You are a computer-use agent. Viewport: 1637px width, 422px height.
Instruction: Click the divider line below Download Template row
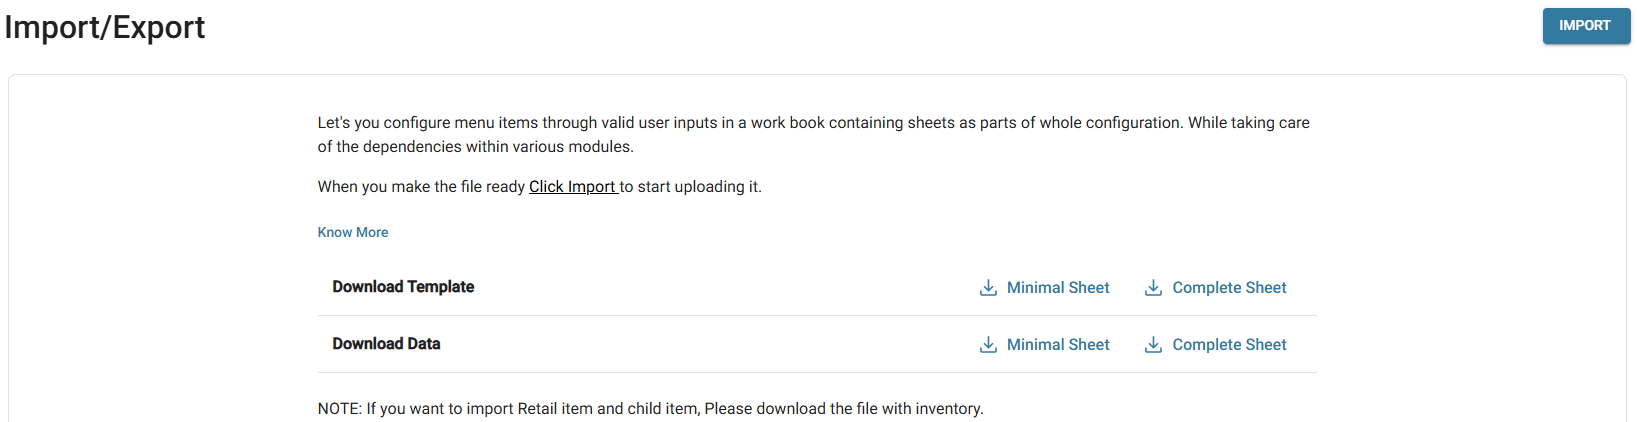click(x=817, y=316)
